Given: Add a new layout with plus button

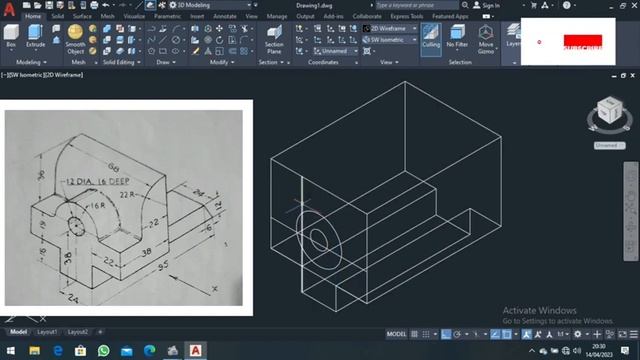Looking at the screenshot, I should coord(100,332).
